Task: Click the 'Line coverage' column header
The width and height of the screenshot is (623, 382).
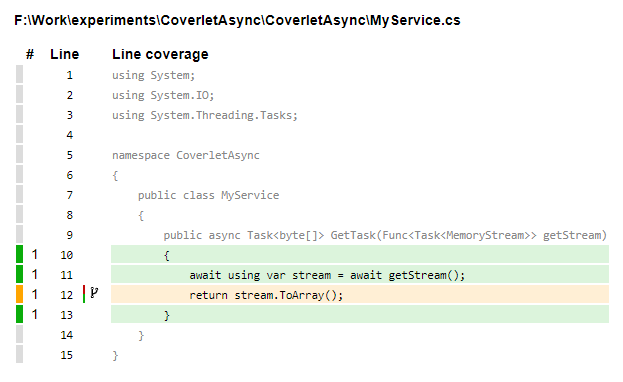Action: pyautogui.click(x=160, y=54)
